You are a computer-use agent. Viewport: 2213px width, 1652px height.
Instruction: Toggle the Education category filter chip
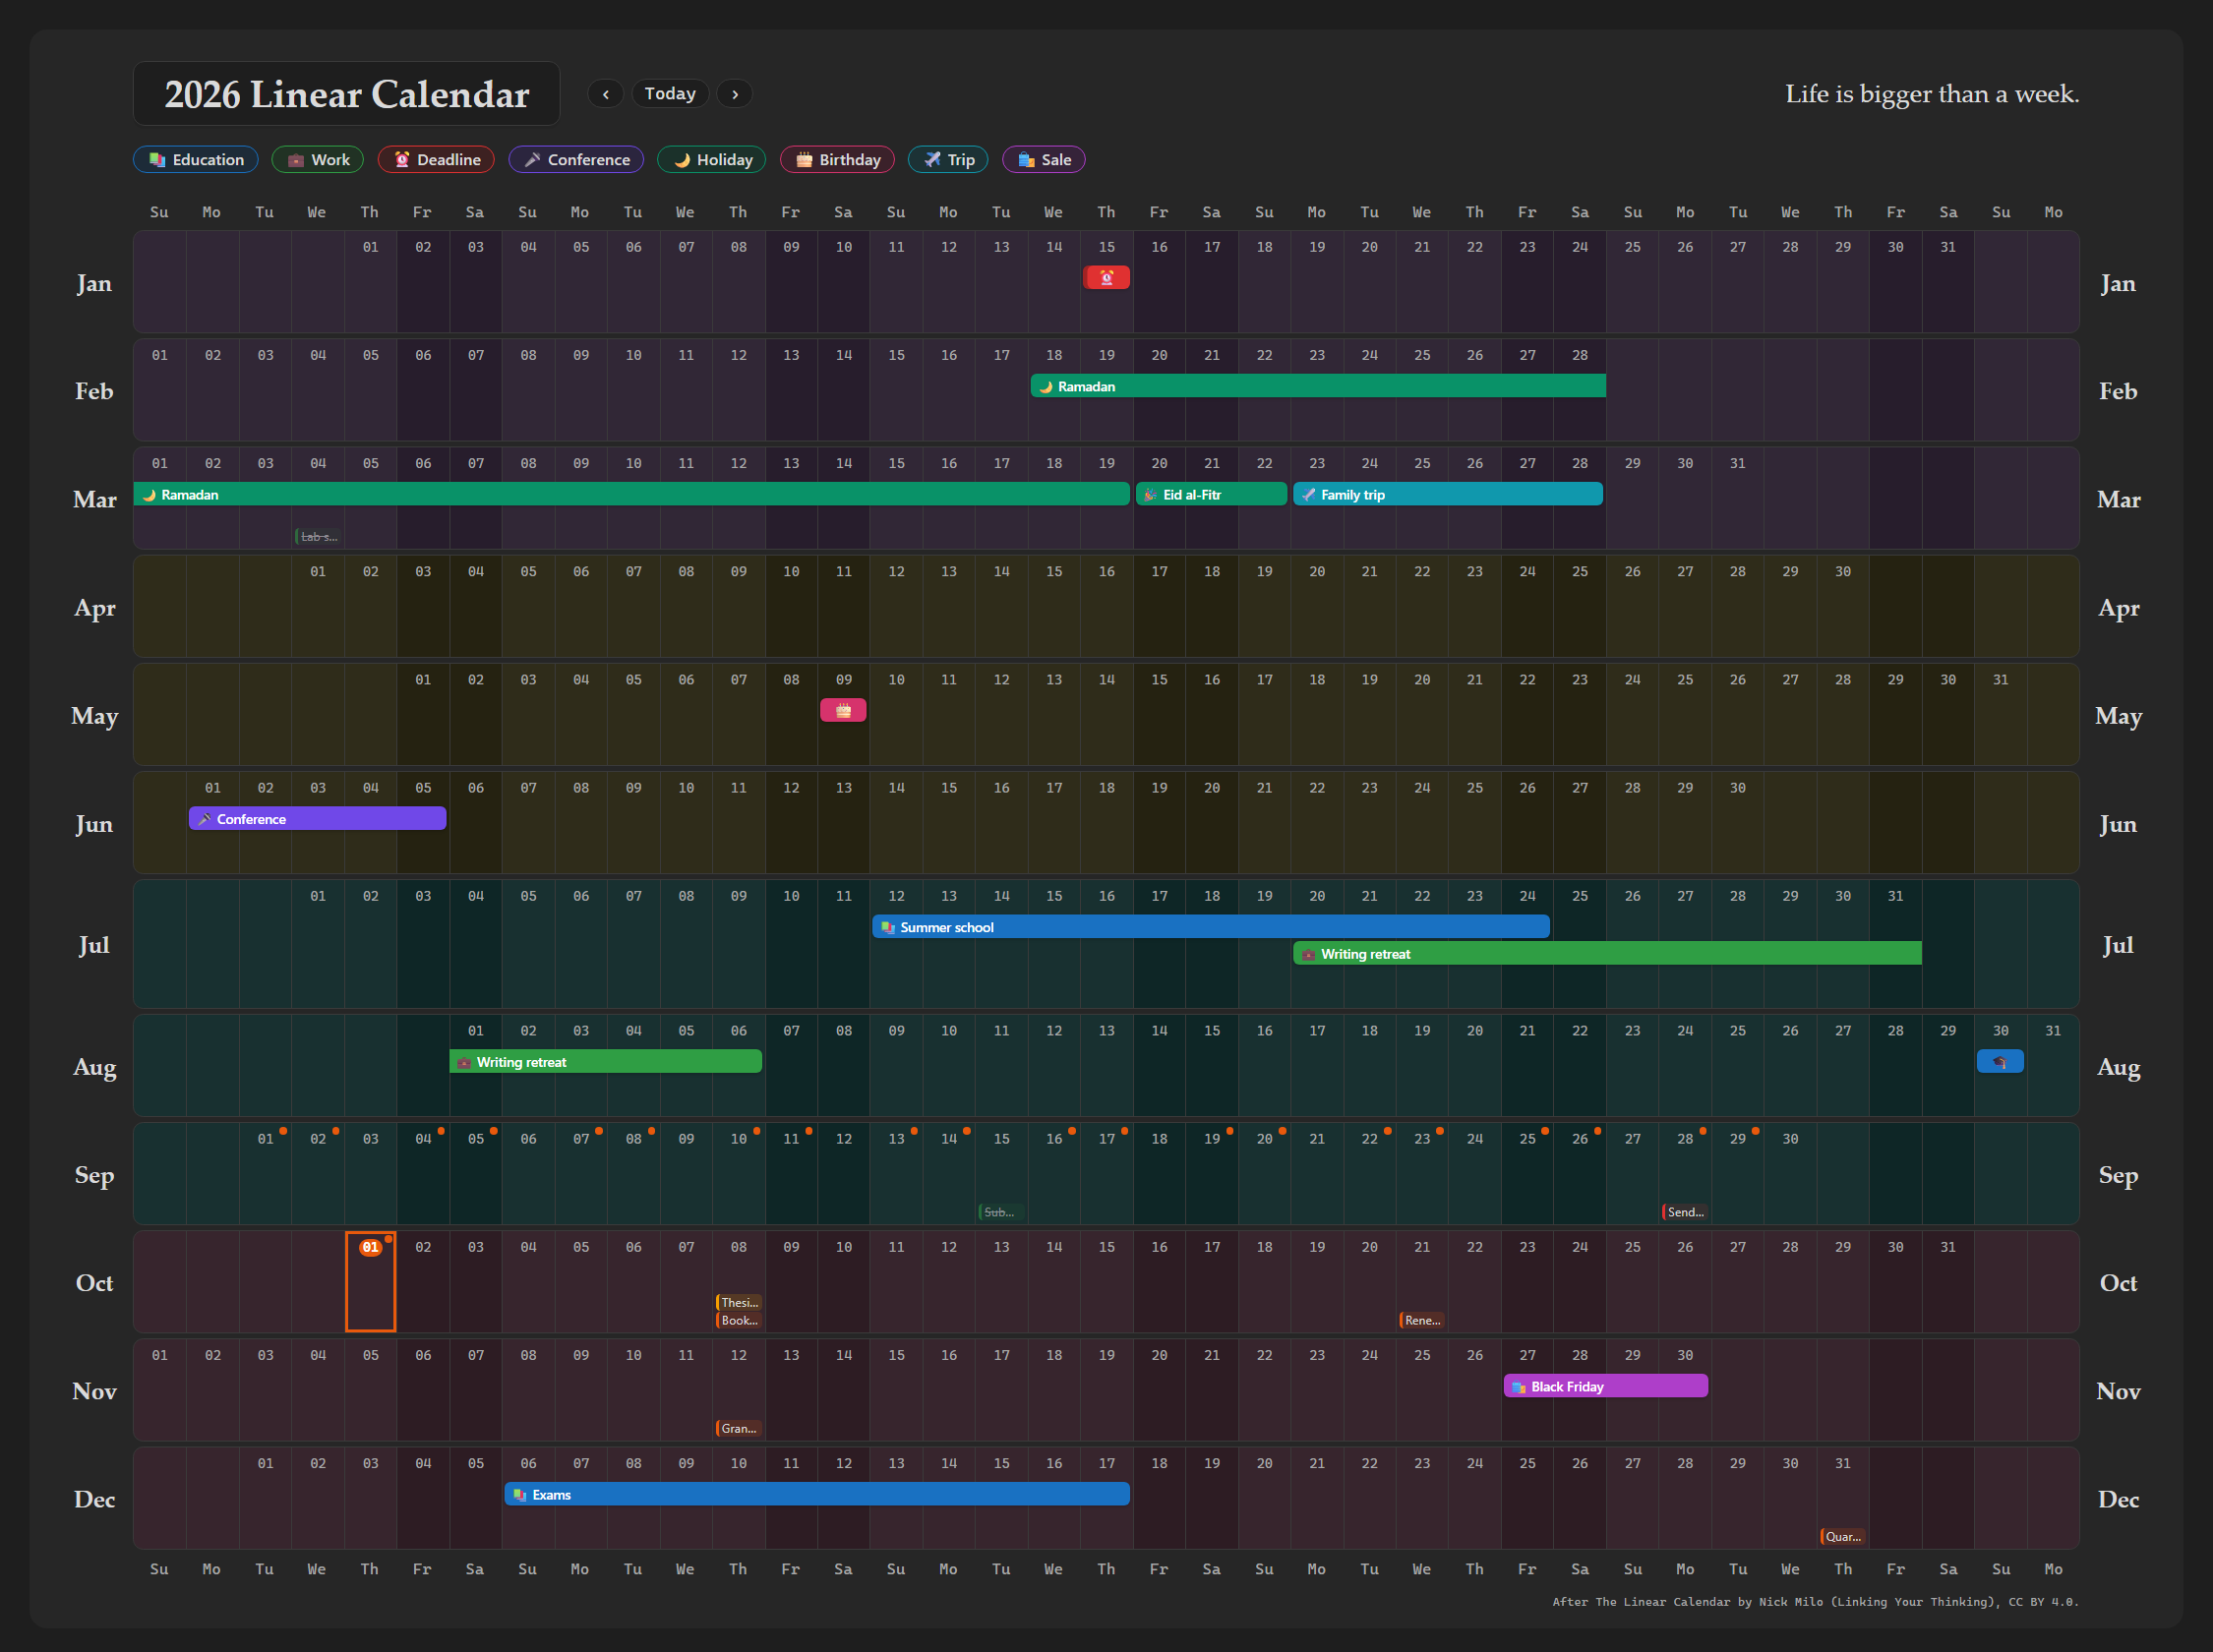(x=196, y=160)
